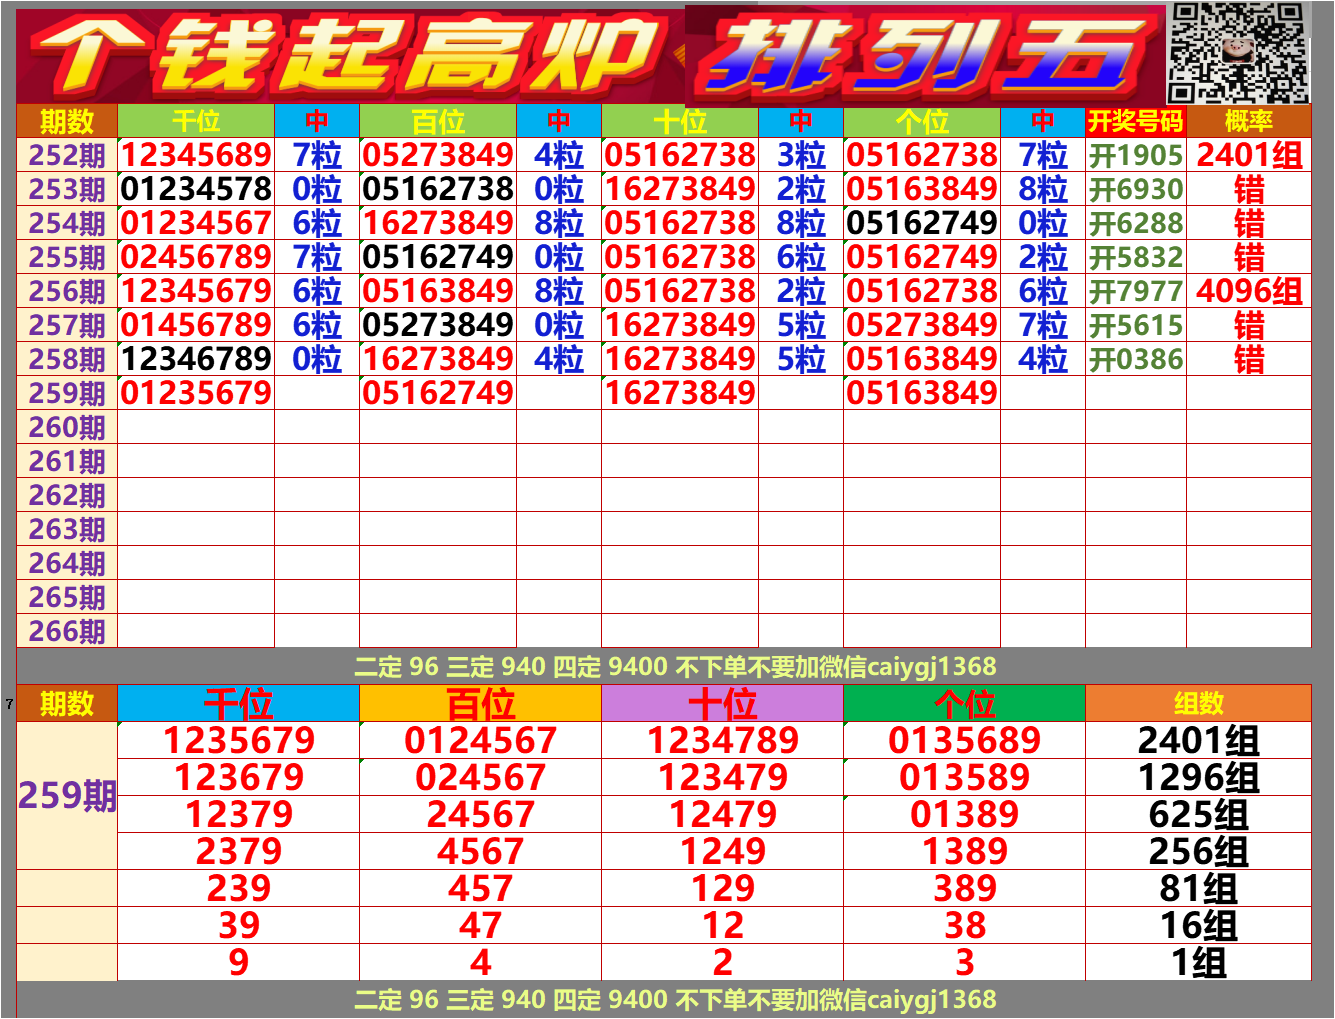Switch to the 个位 column in the bottom table

pyautogui.click(x=963, y=703)
